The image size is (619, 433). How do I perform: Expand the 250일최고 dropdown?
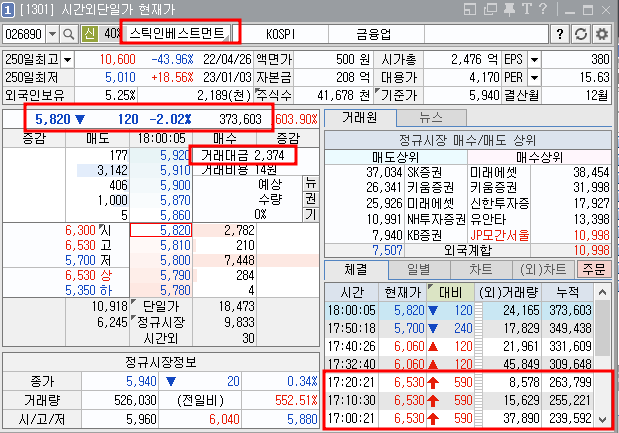(x=68, y=60)
